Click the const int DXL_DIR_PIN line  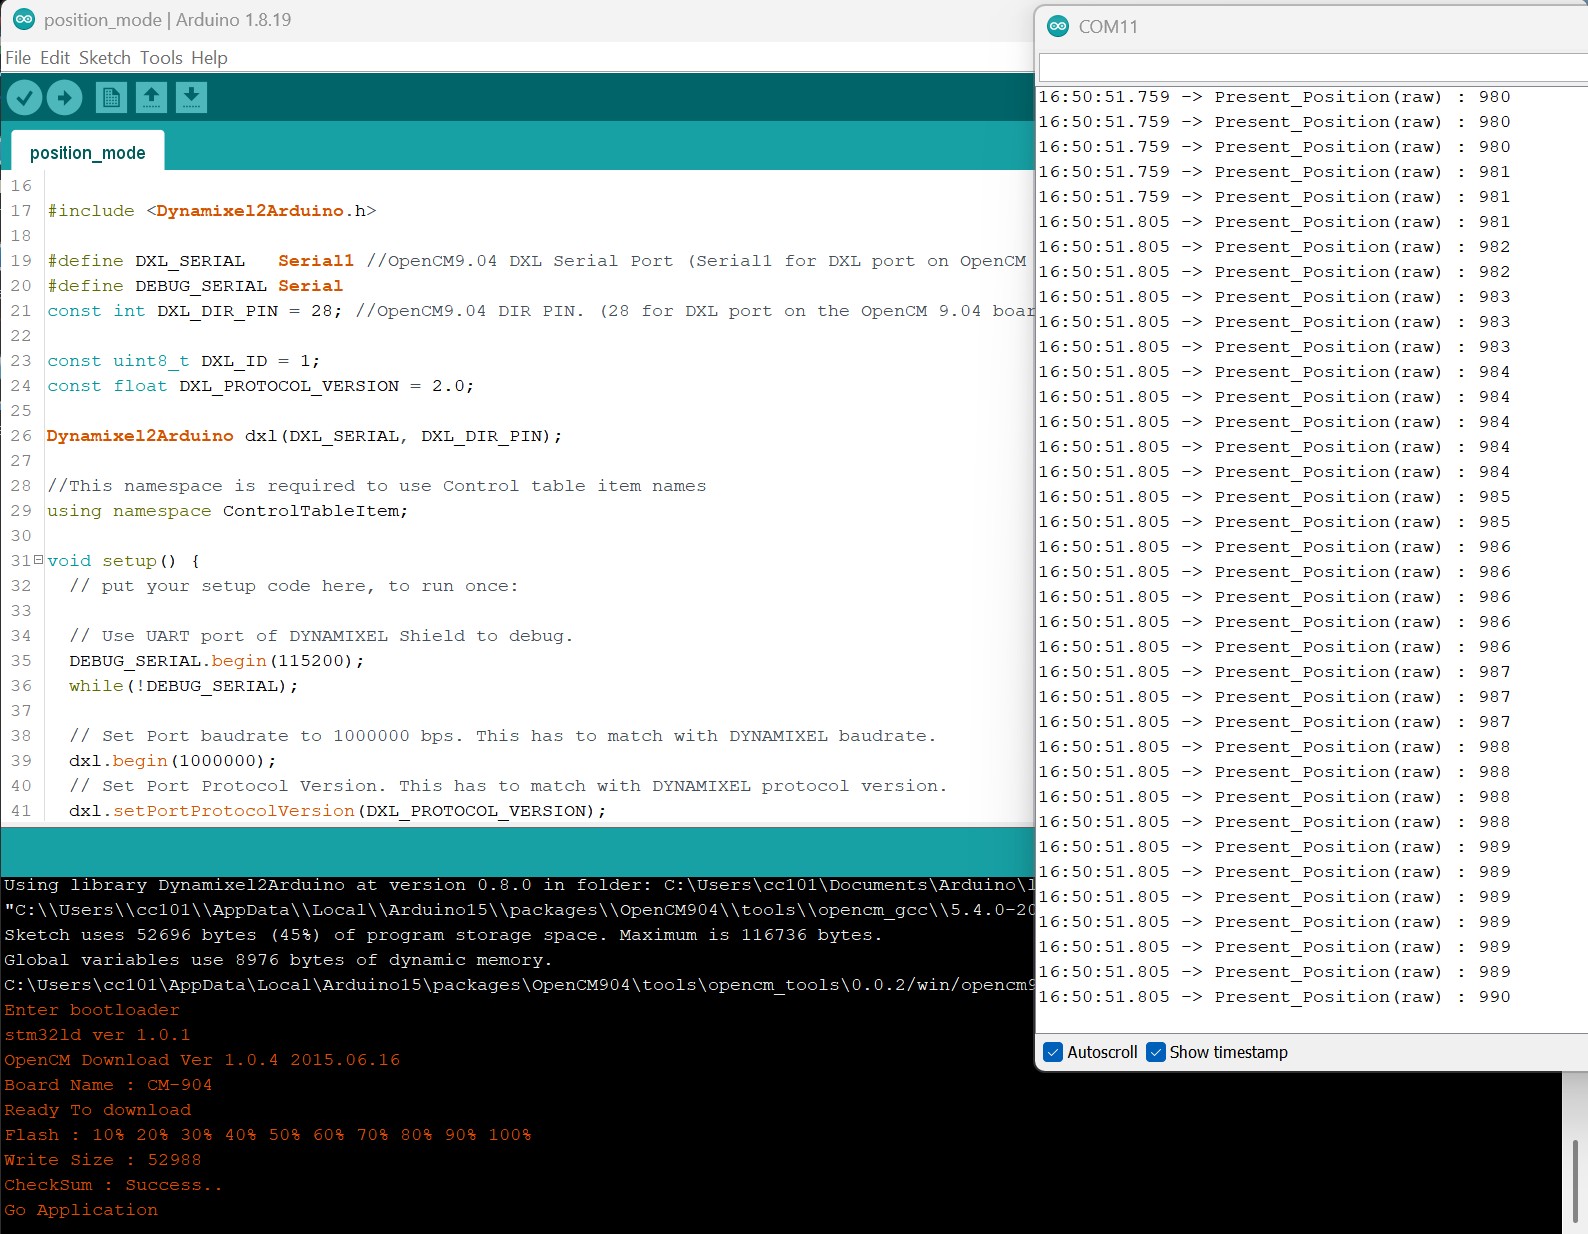point(540,310)
